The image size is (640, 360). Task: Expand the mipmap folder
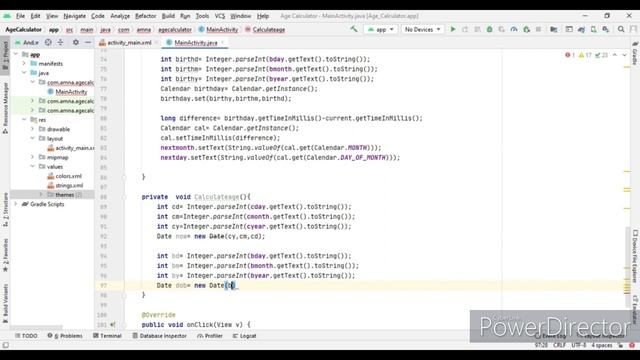tap(33, 157)
